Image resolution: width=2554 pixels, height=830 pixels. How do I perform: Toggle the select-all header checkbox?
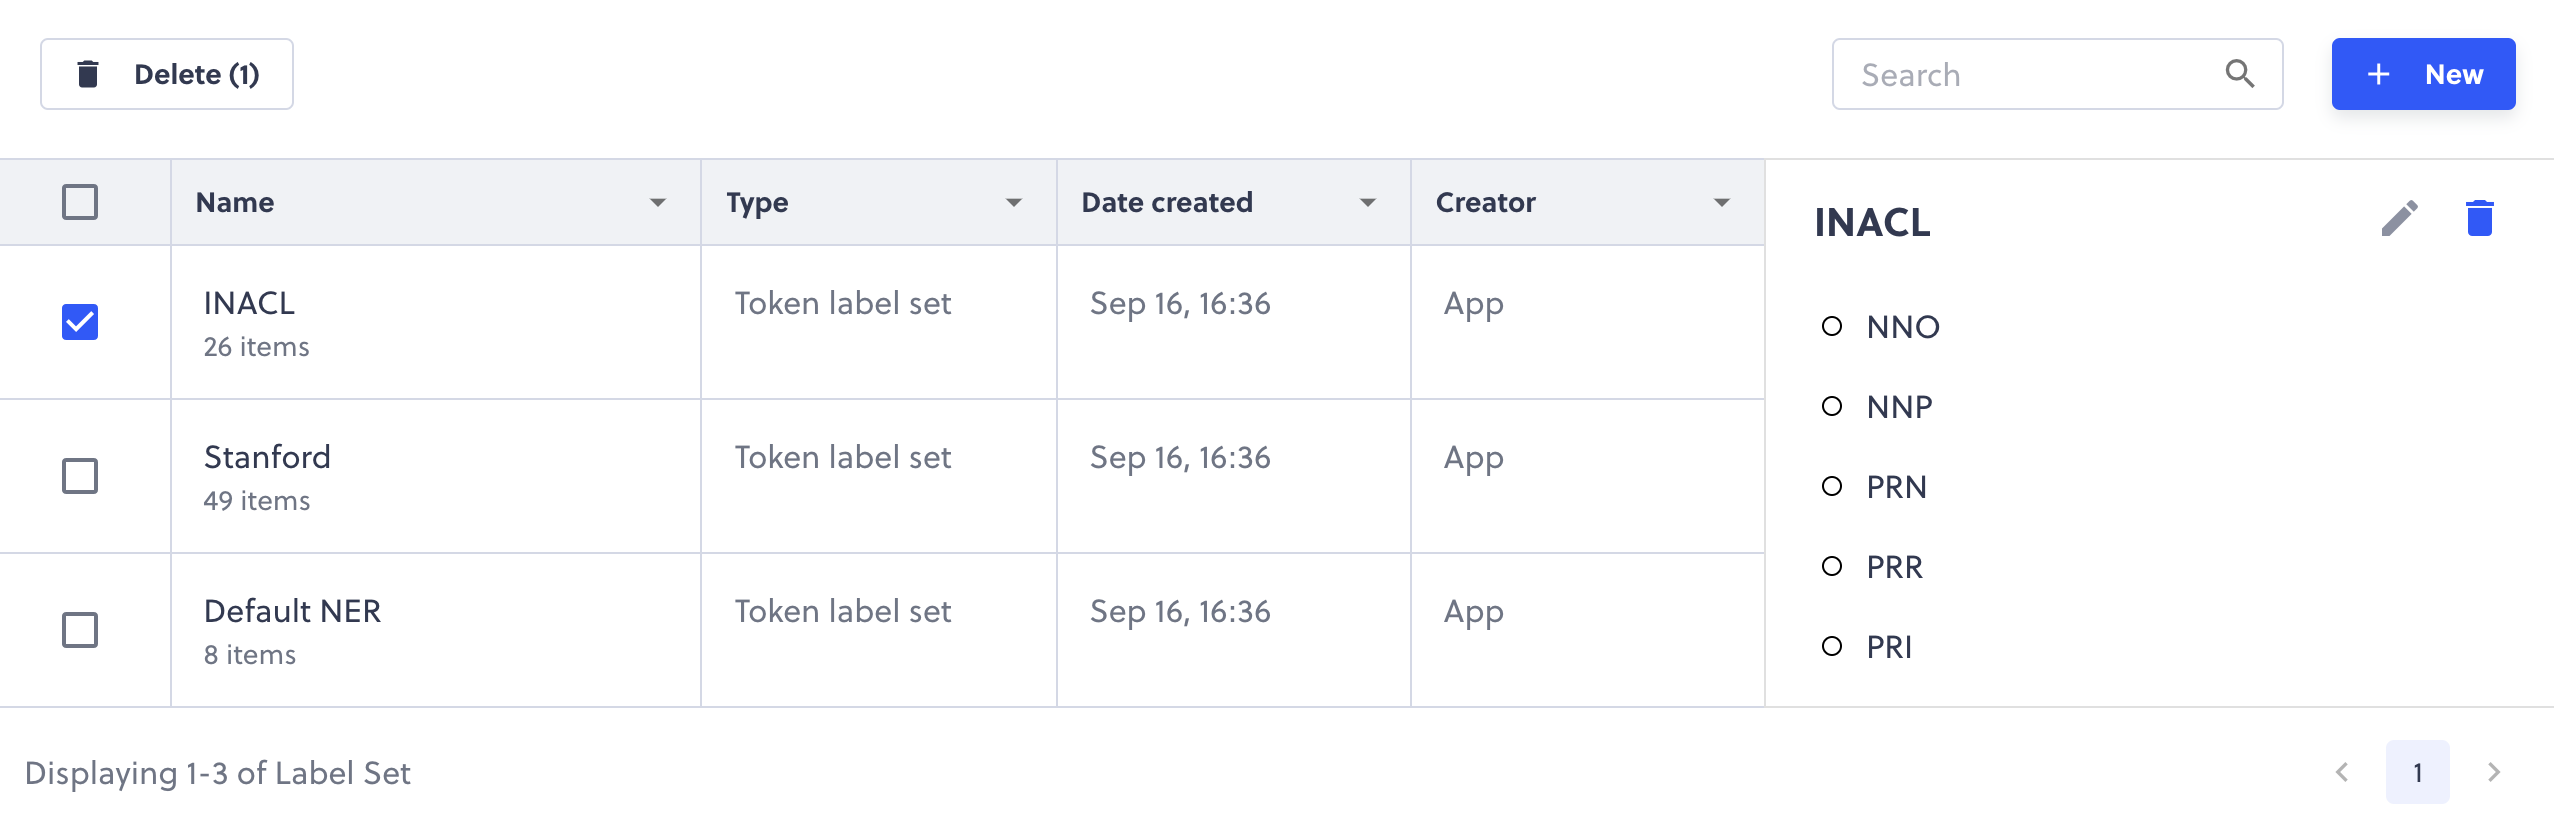(80, 202)
